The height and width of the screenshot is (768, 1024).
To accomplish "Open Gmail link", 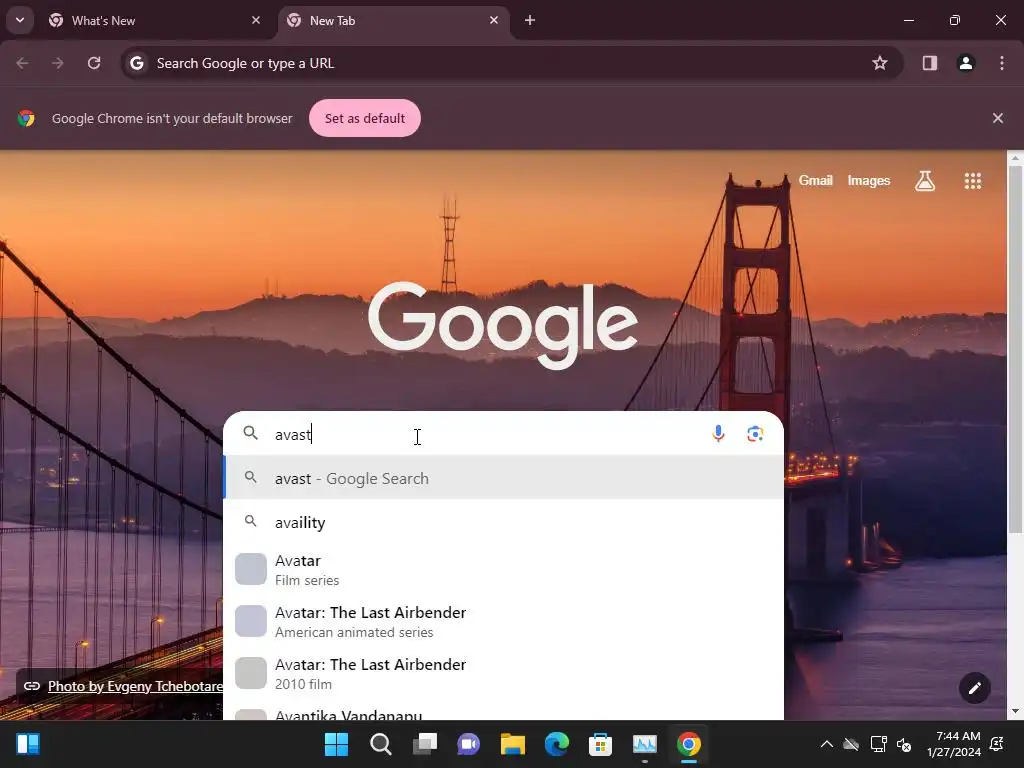I will coord(815,181).
